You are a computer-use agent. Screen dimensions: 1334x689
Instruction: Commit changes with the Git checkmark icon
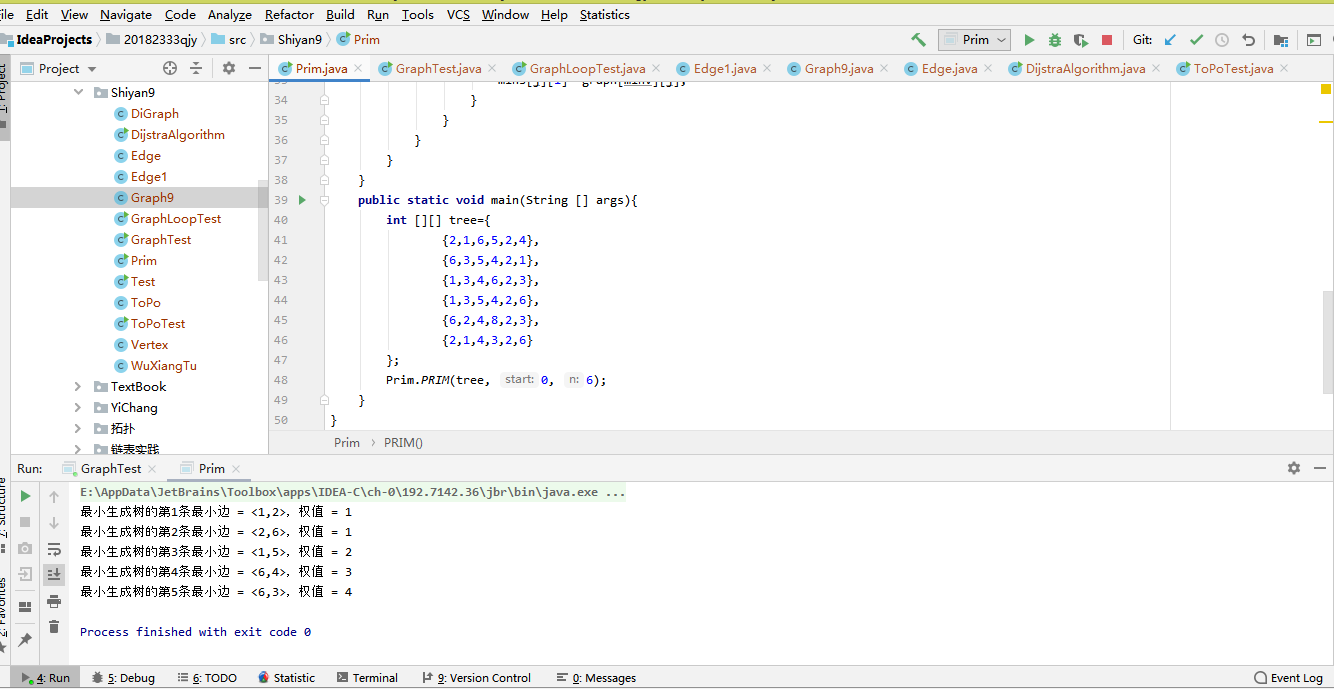click(x=1196, y=40)
